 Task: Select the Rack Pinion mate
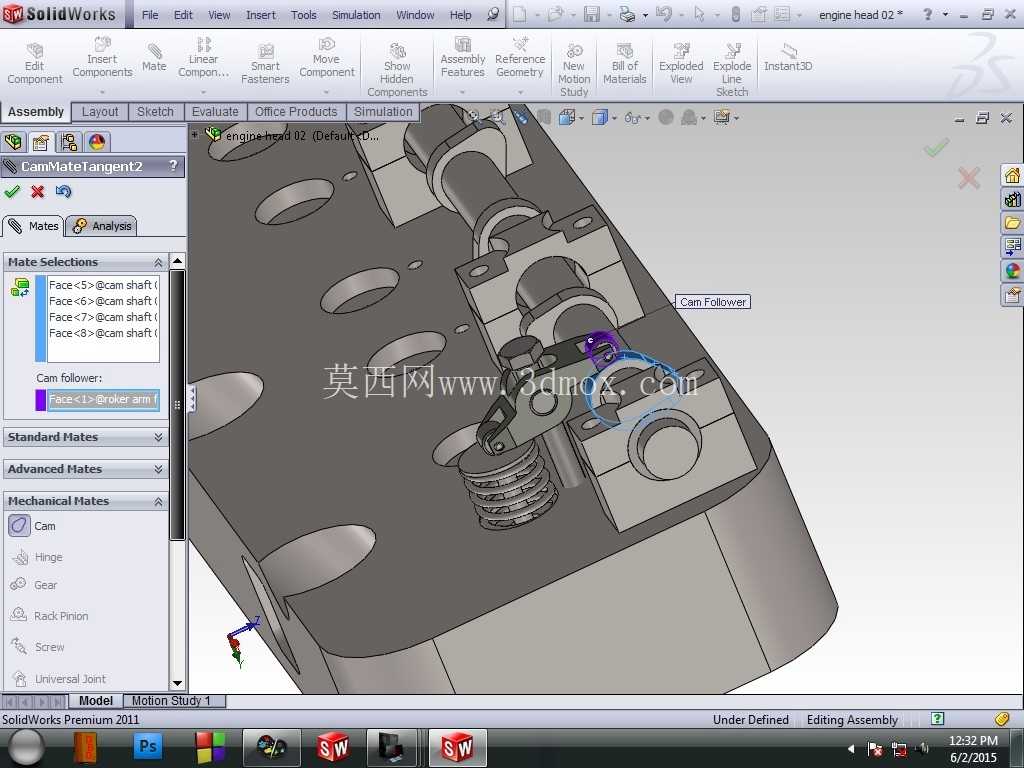click(50, 615)
